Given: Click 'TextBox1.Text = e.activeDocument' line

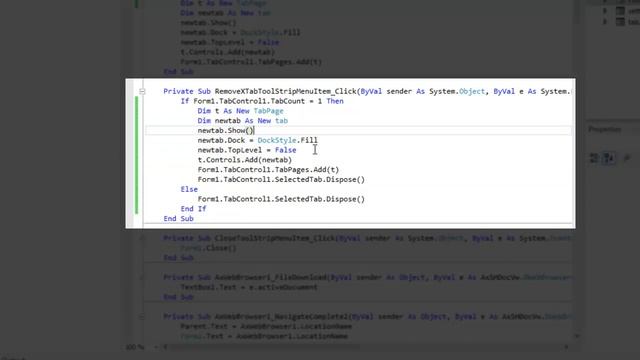Looking at the screenshot, I should pyautogui.click(x=249, y=287).
